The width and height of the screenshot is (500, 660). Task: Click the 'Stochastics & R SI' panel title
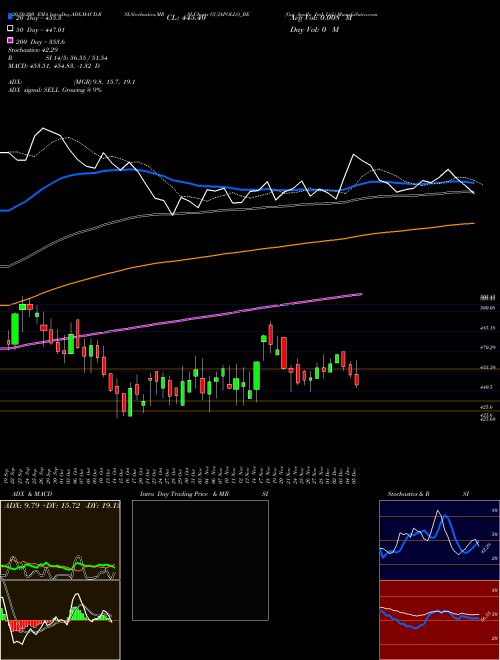coord(428,494)
